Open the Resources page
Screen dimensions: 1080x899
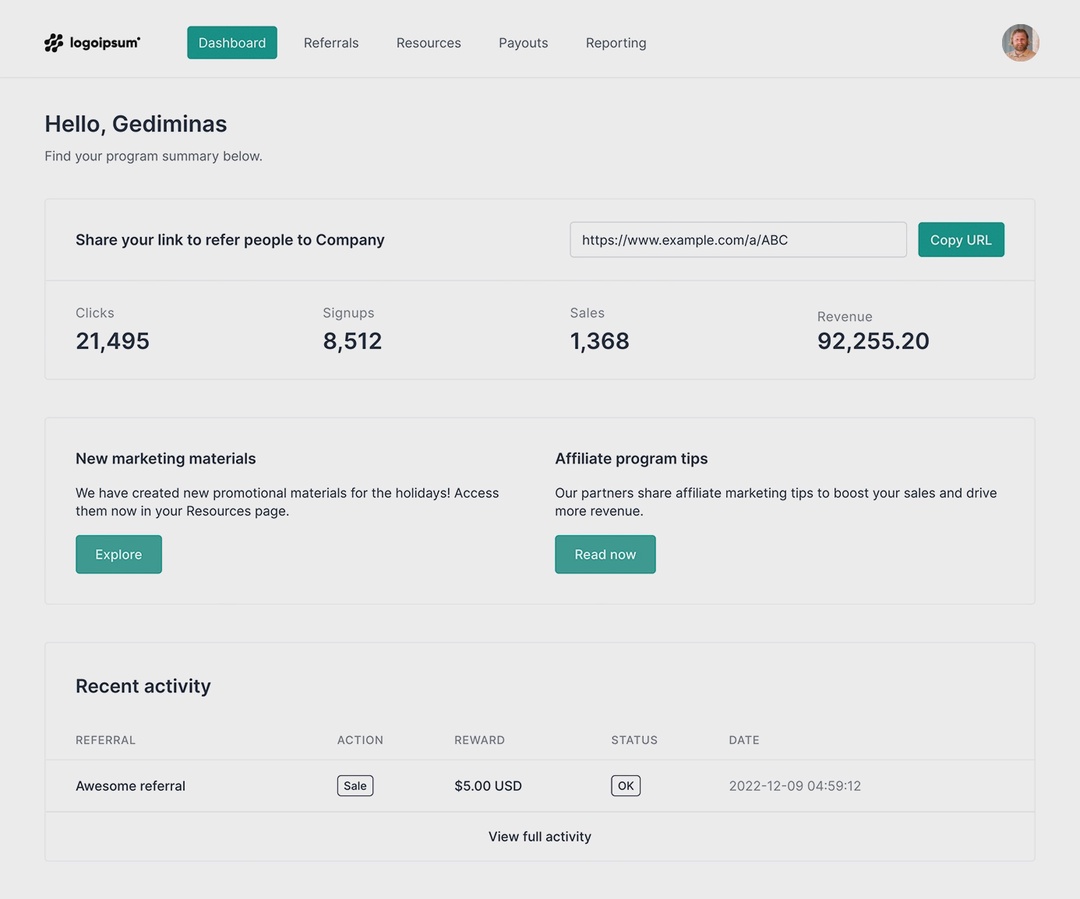(x=428, y=42)
